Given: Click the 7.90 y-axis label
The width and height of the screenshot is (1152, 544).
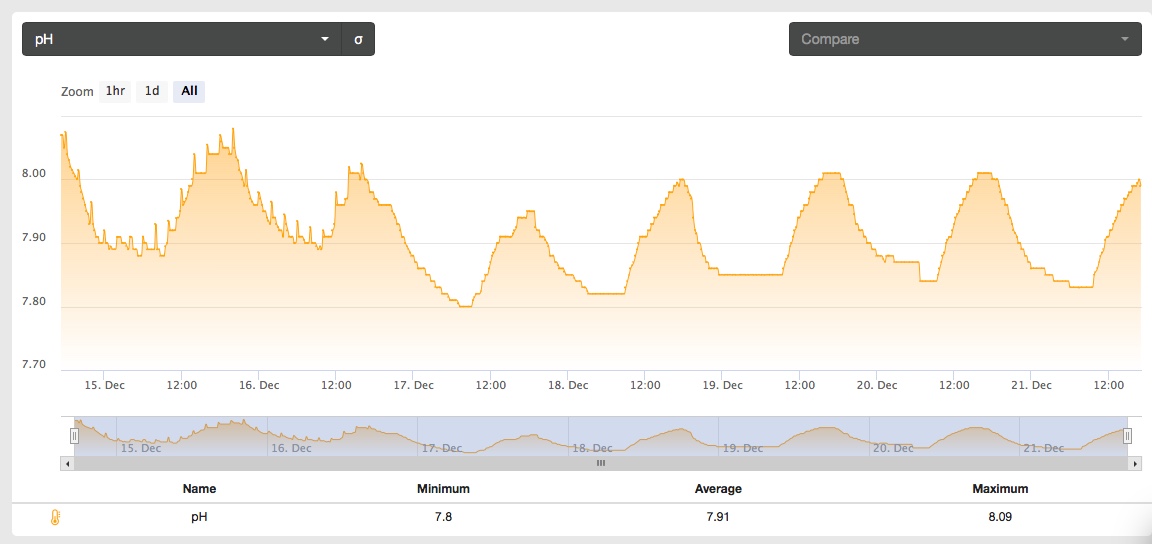Looking at the screenshot, I should pyautogui.click(x=34, y=238).
